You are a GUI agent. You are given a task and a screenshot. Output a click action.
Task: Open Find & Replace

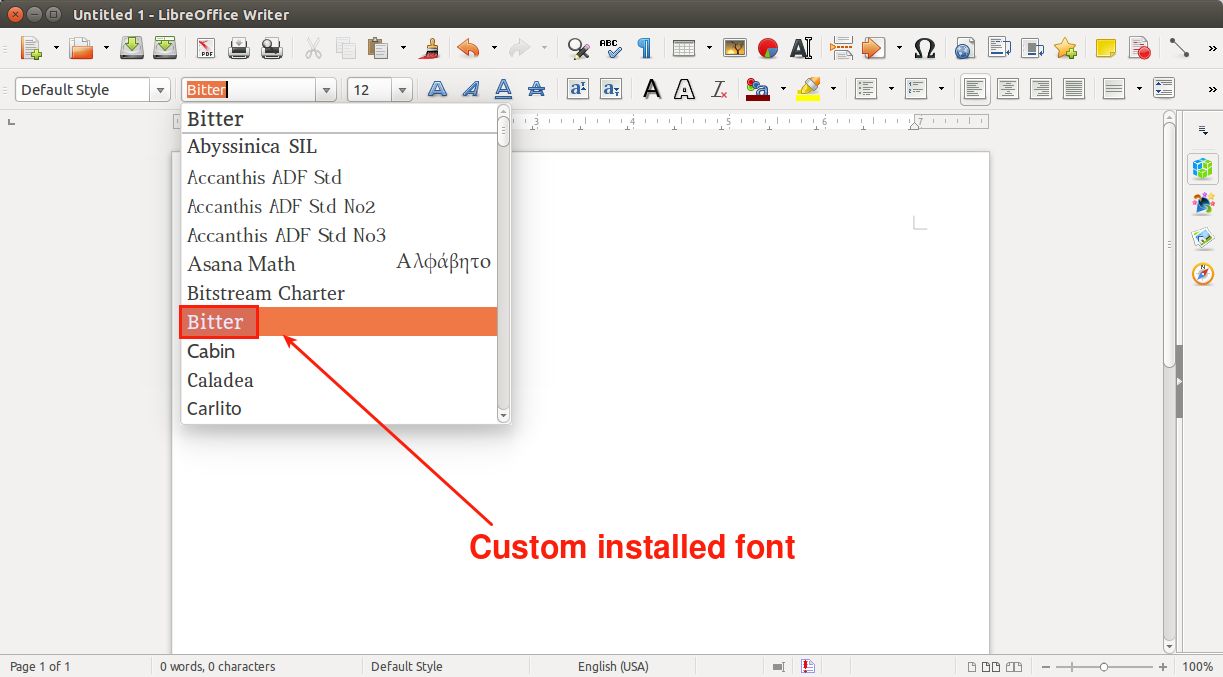(577, 48)
